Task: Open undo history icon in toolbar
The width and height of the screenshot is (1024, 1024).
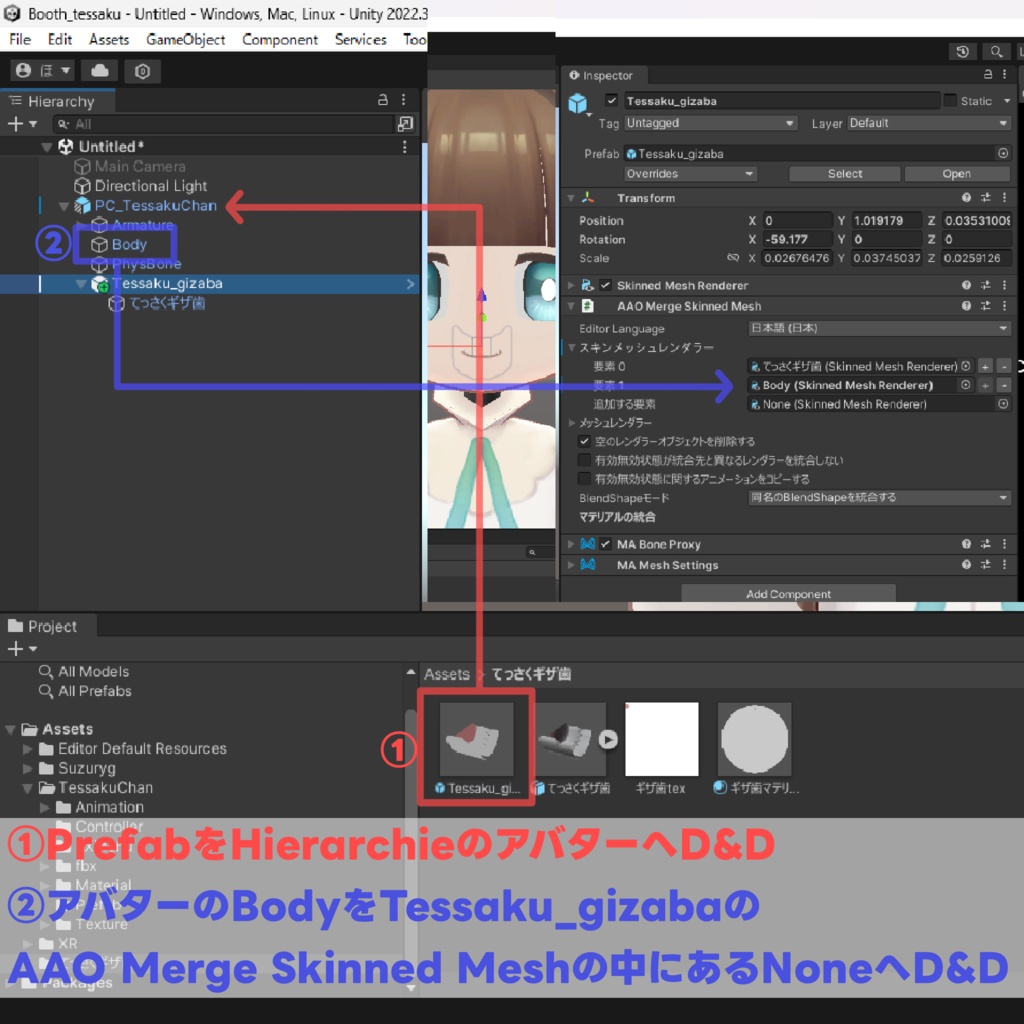Action: pos(962,52)
